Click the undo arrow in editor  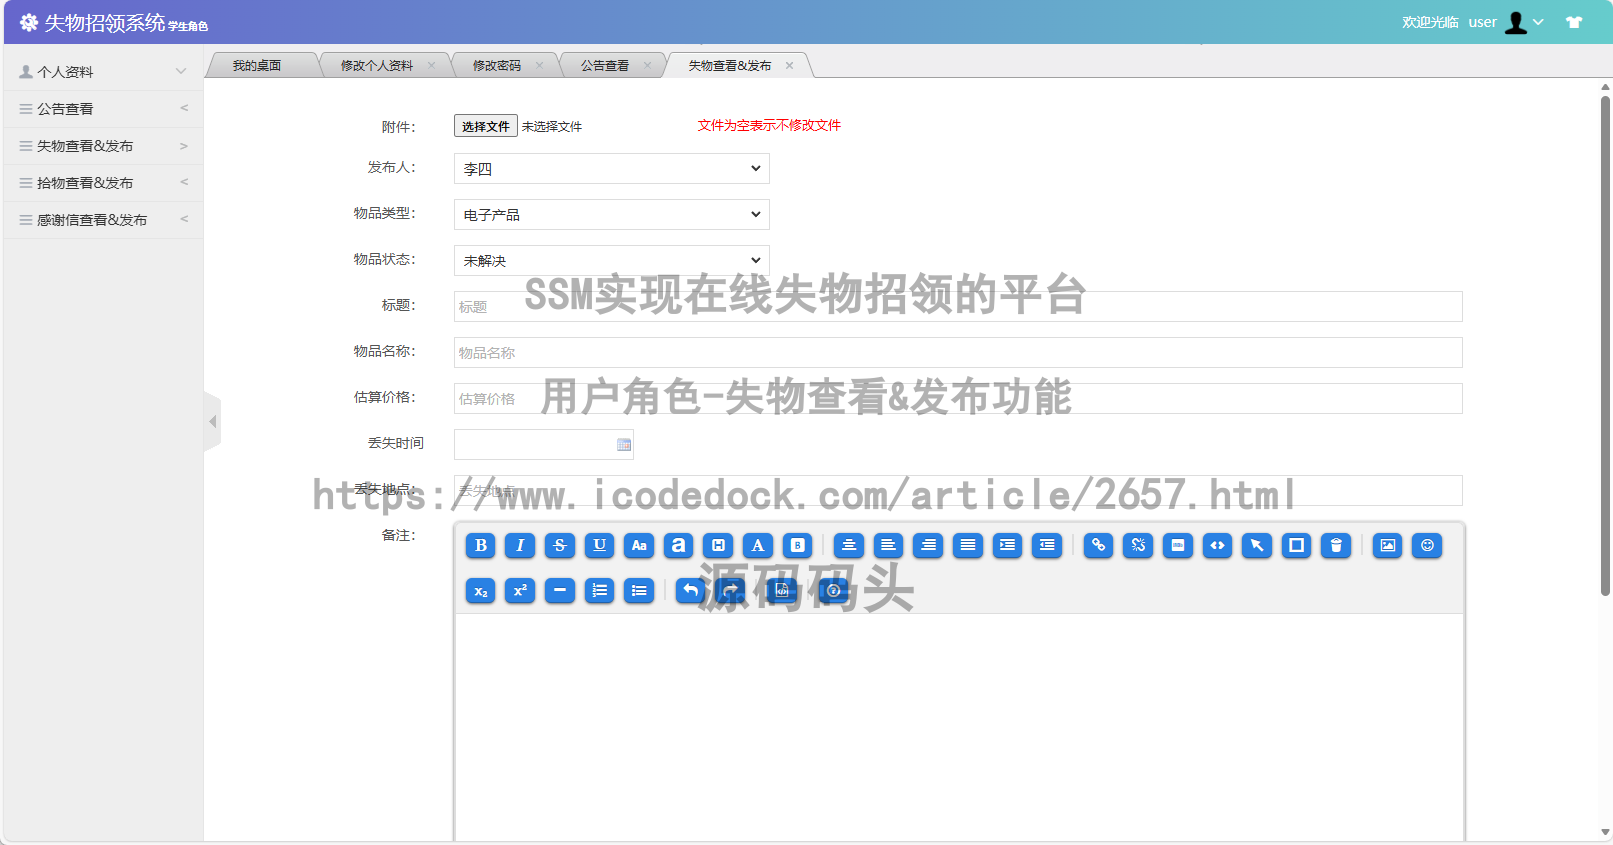click(690, 591)
